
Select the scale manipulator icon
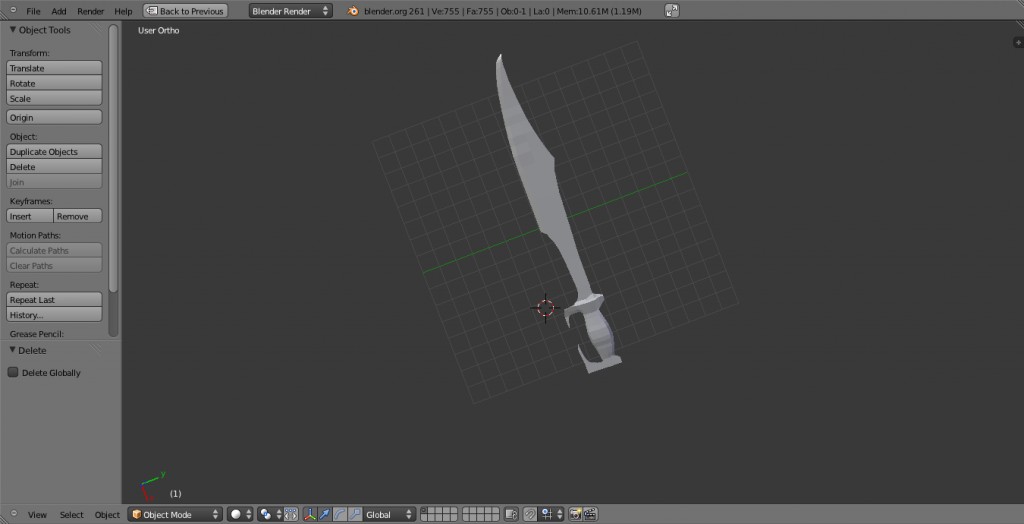click(x=355, y=514)
